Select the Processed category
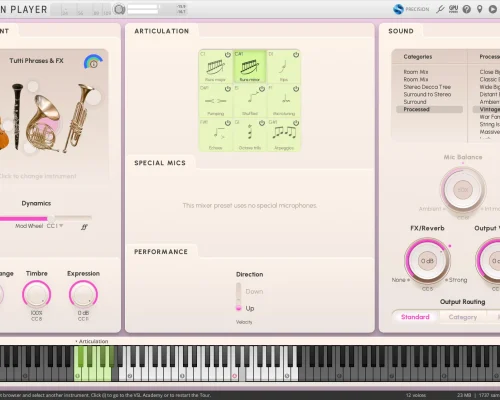Viewport: 500px width, 400px height. 429,109
